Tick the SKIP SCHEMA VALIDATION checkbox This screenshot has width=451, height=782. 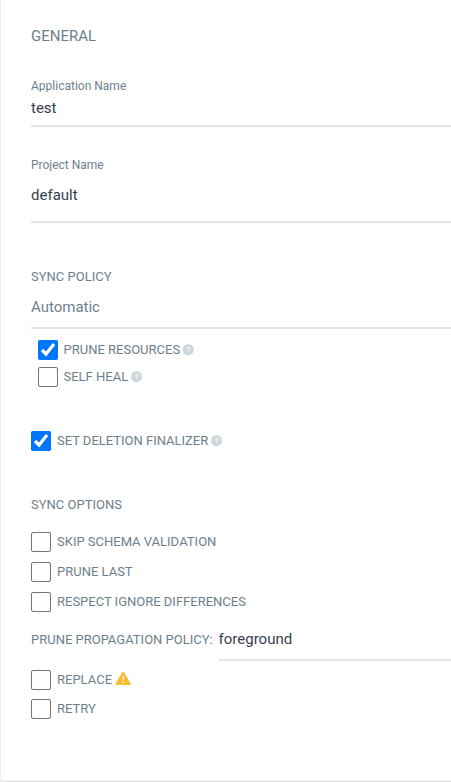pos(41,542)
